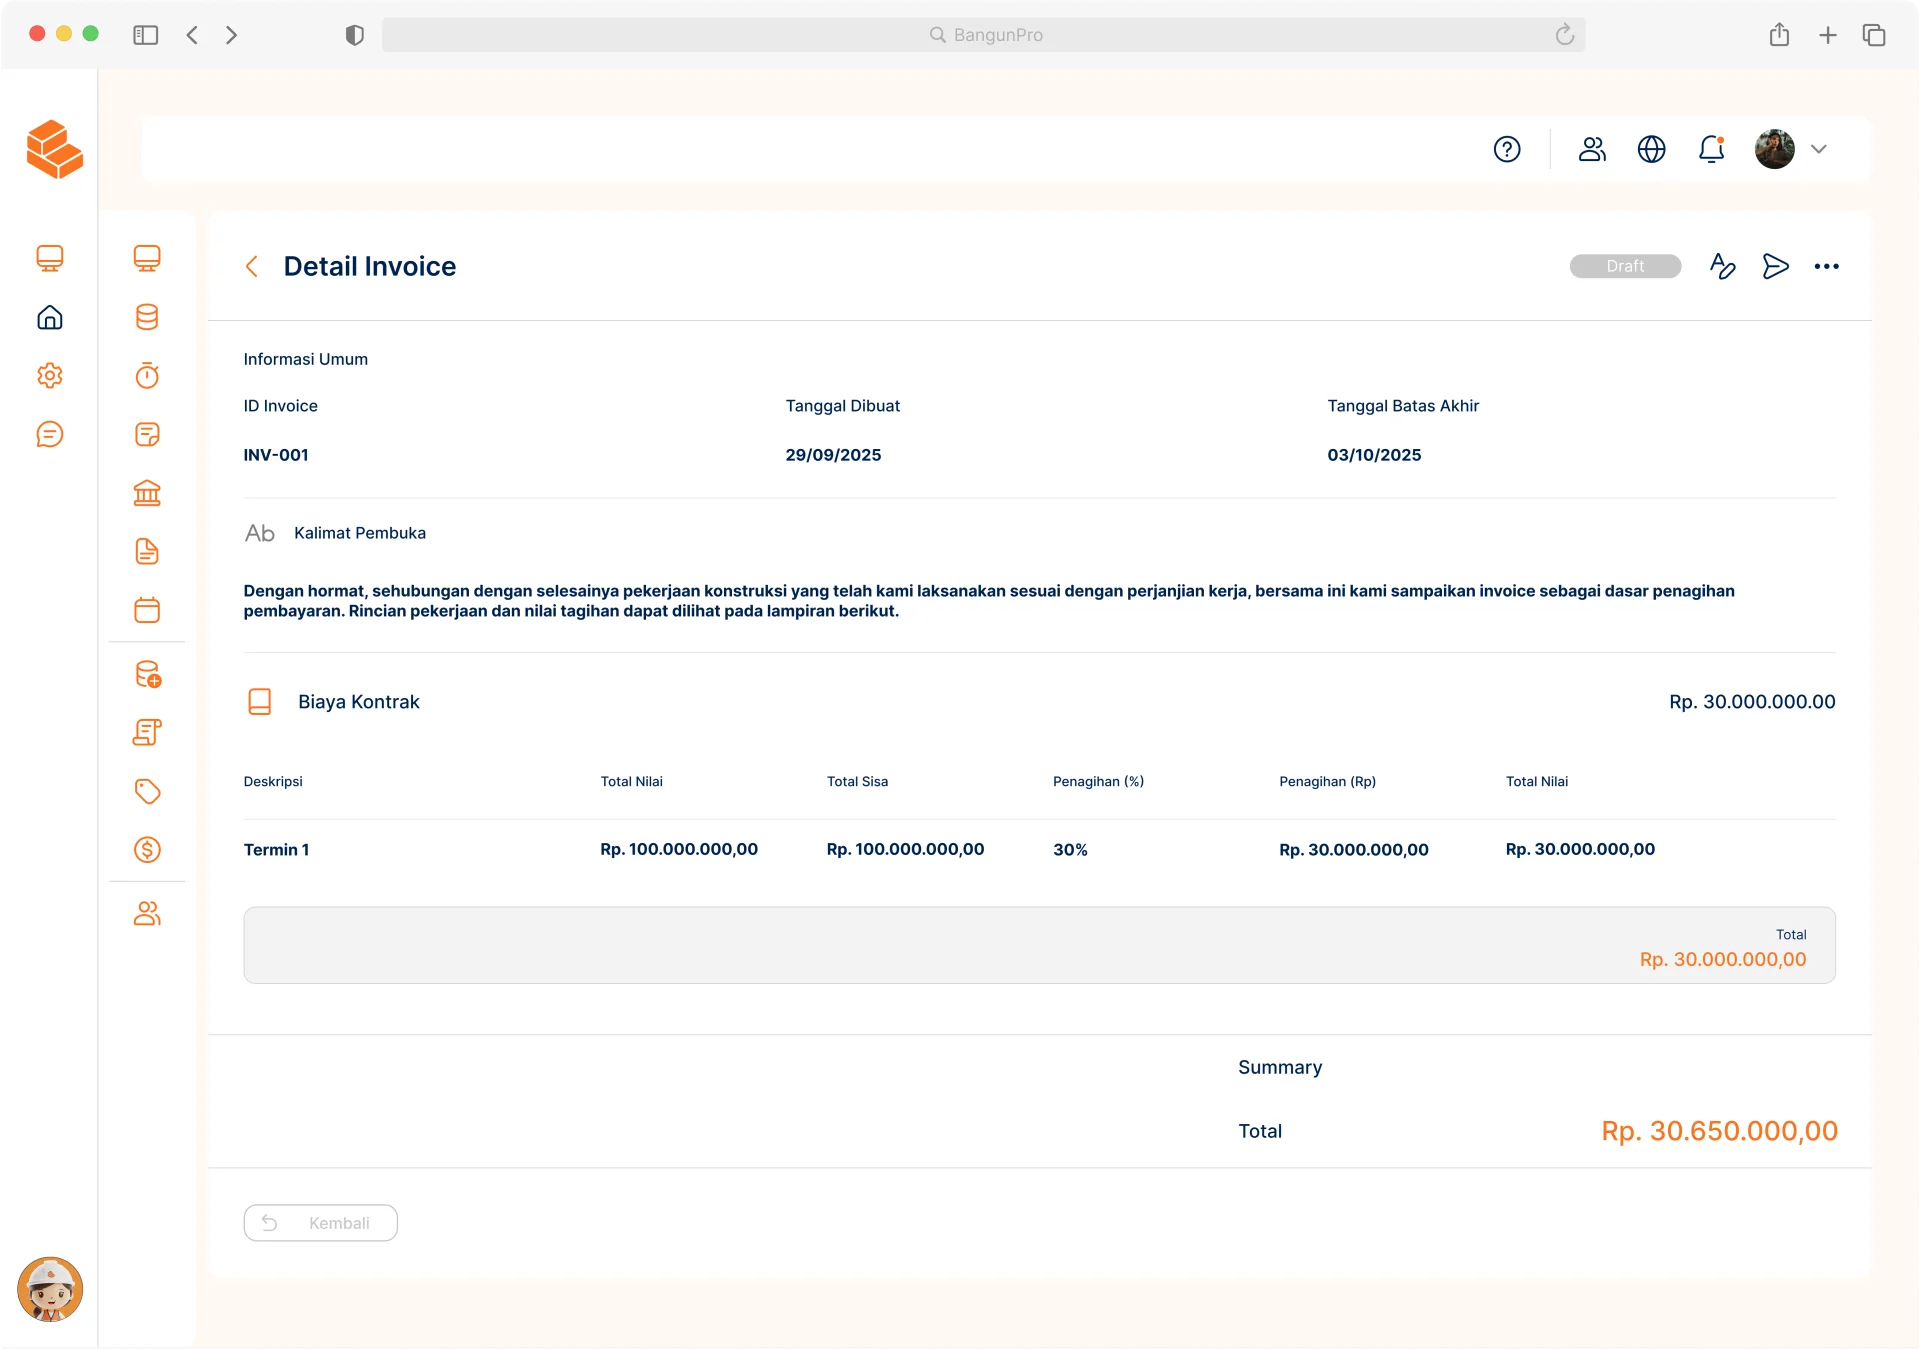This screenshot has height=1350, width=1920.
Task: Click the Kalimat Pembuka text section
Action: 359,532
